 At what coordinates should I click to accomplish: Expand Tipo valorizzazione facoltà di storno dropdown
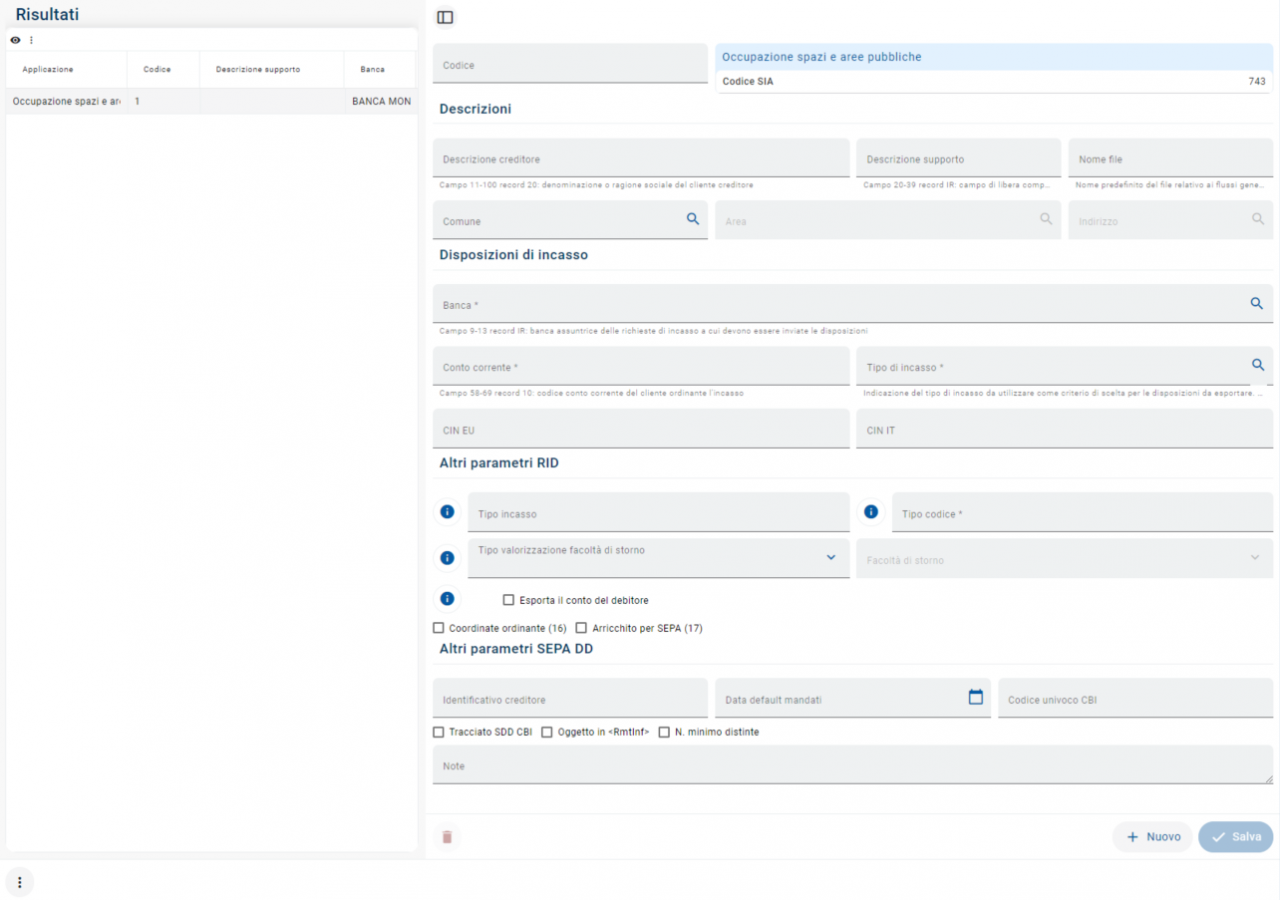pos(830,558)
